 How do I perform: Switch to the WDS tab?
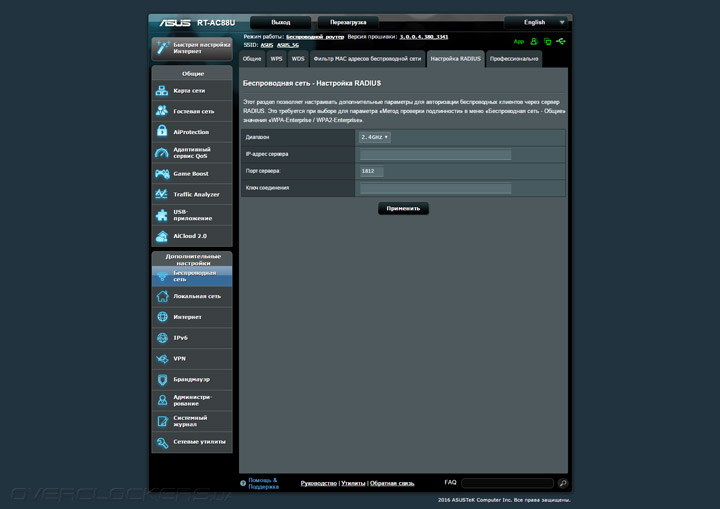pos(298,59)
